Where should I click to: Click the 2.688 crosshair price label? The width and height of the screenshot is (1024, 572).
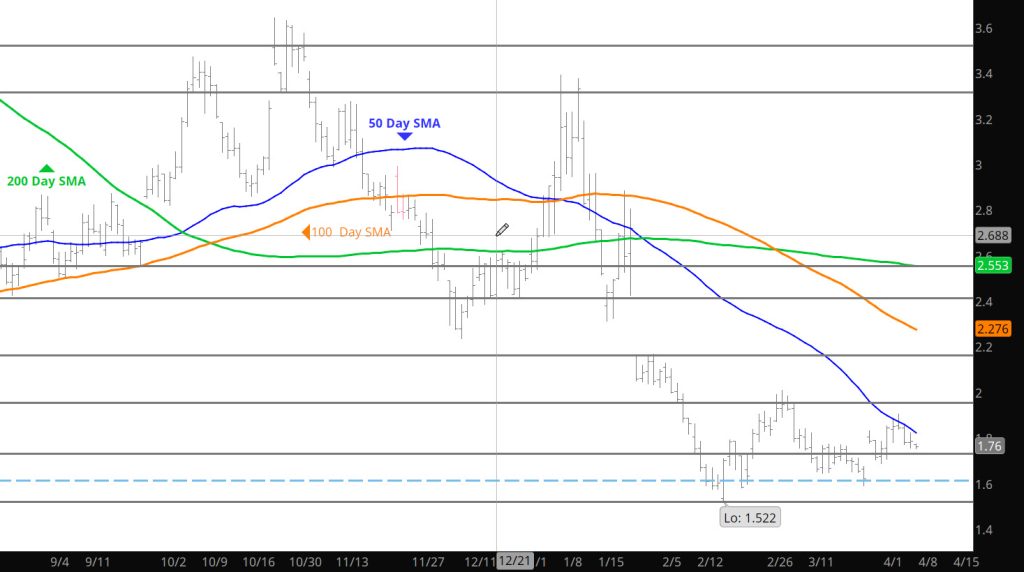pos(995,236)
